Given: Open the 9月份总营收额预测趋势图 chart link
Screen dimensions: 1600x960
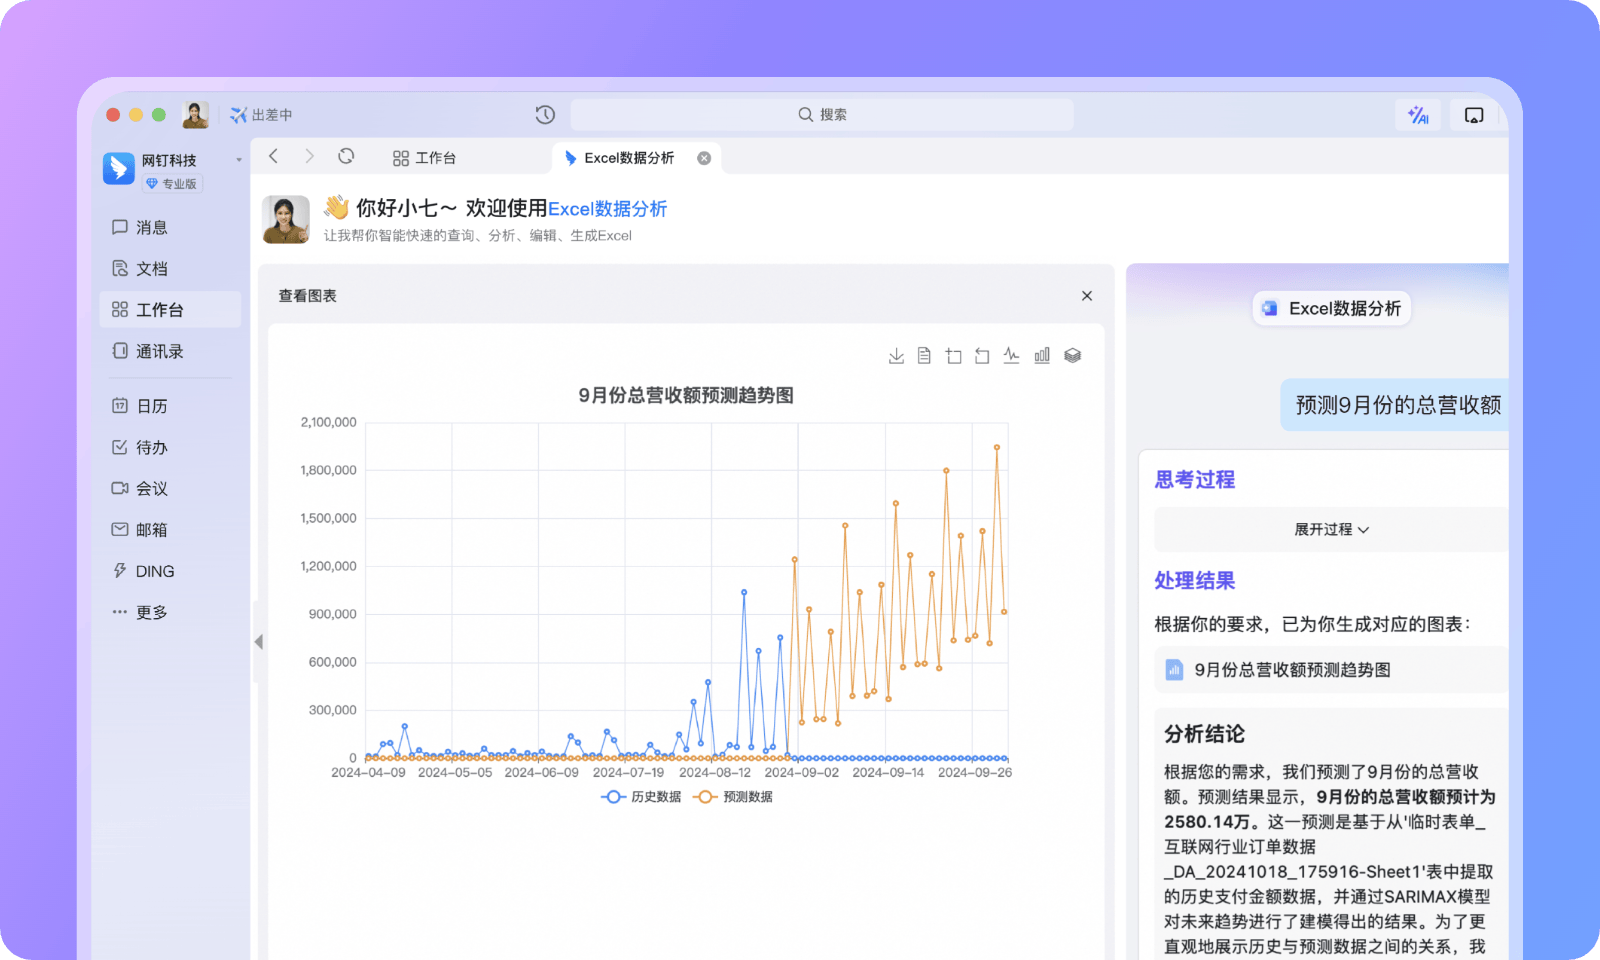Looking at the screenshot, I should tap(1291, 670).
